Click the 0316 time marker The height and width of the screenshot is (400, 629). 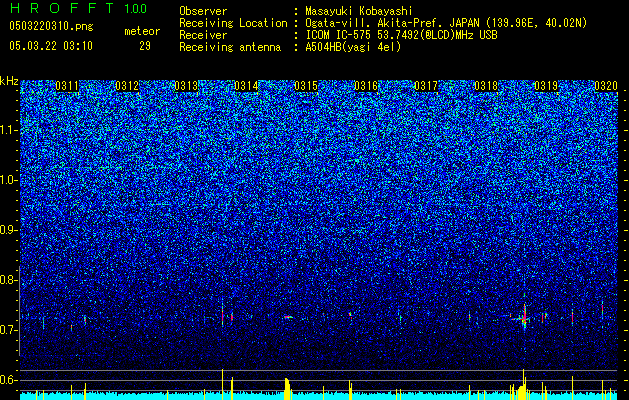point(366,86)
